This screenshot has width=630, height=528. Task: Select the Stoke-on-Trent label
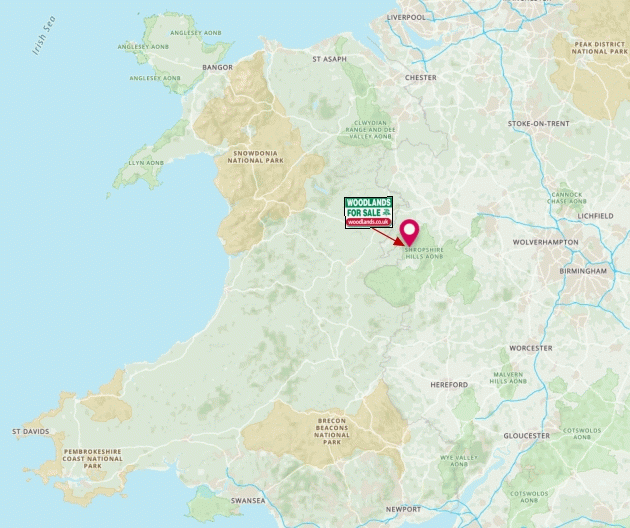(538, 124)
